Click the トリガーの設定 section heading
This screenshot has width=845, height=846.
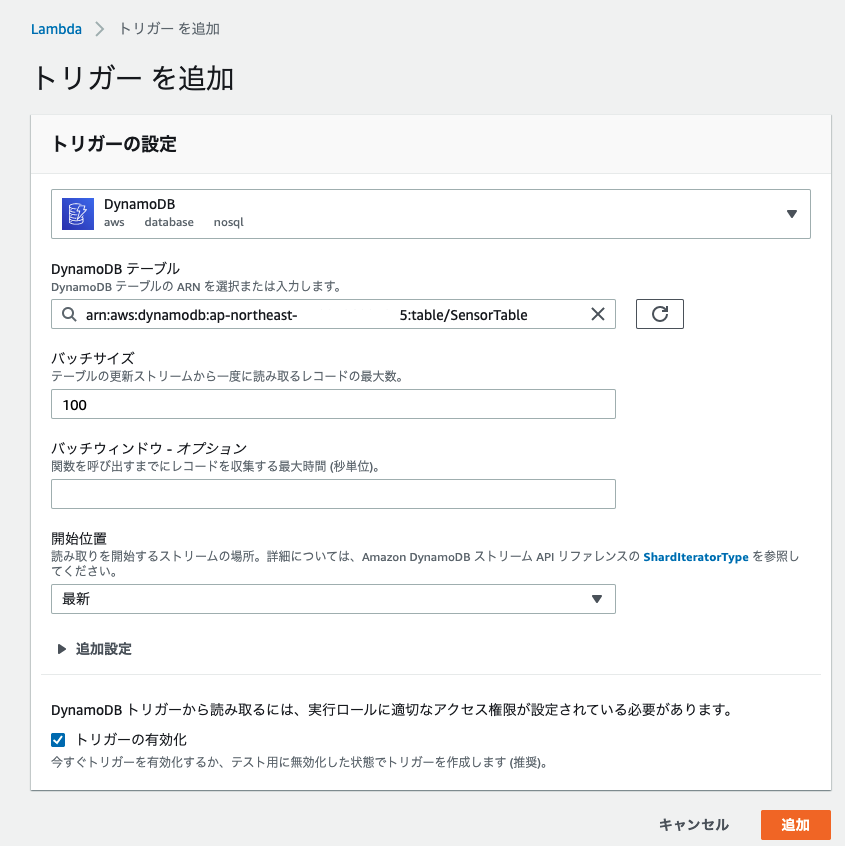[114, 144]
